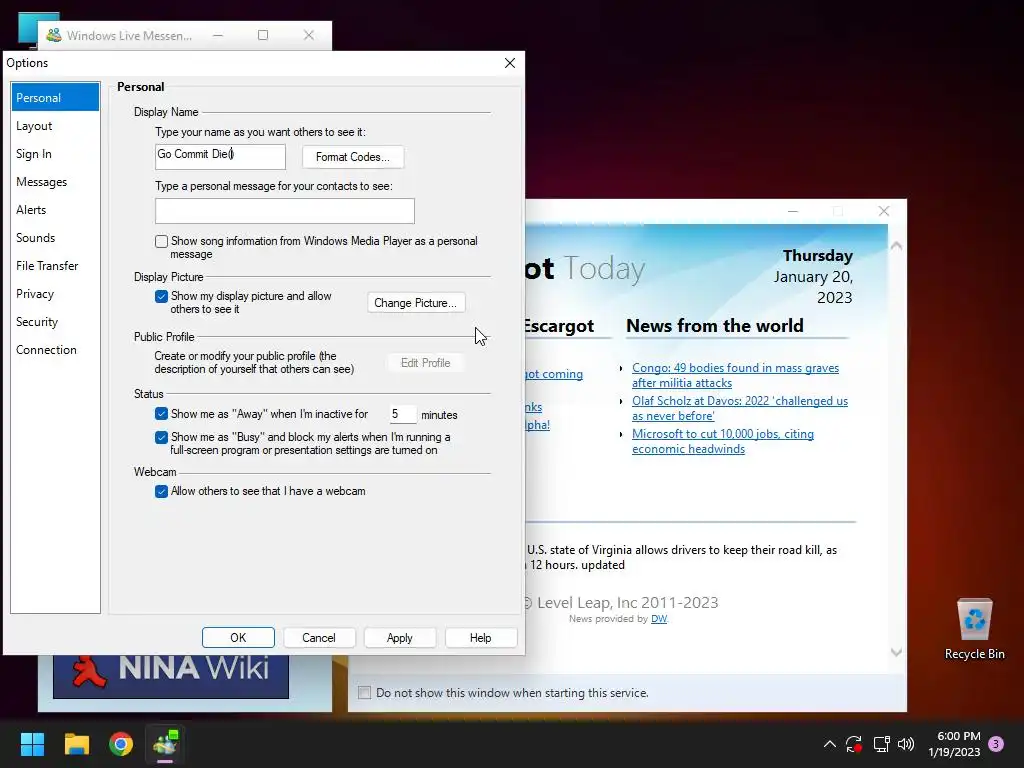Maximize the Windows Live Messenger window
Image resolution: width=1024 pixels, height=768 pixels.
click(263, 35)
